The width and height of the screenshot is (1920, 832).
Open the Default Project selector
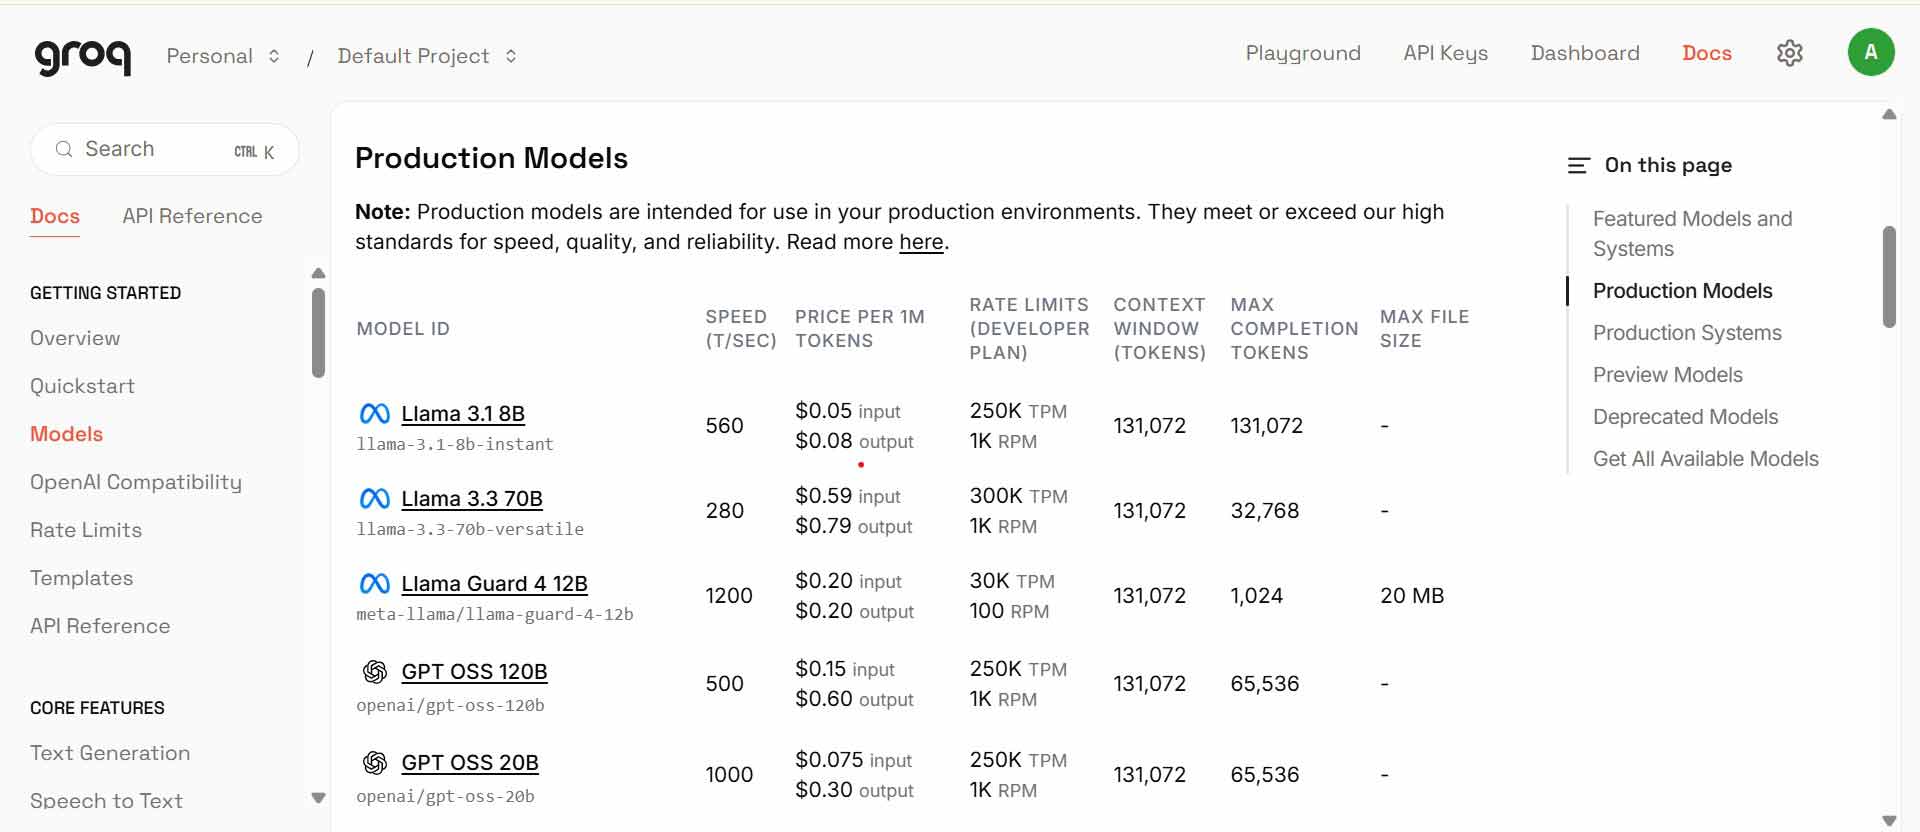tap(427, 56)
